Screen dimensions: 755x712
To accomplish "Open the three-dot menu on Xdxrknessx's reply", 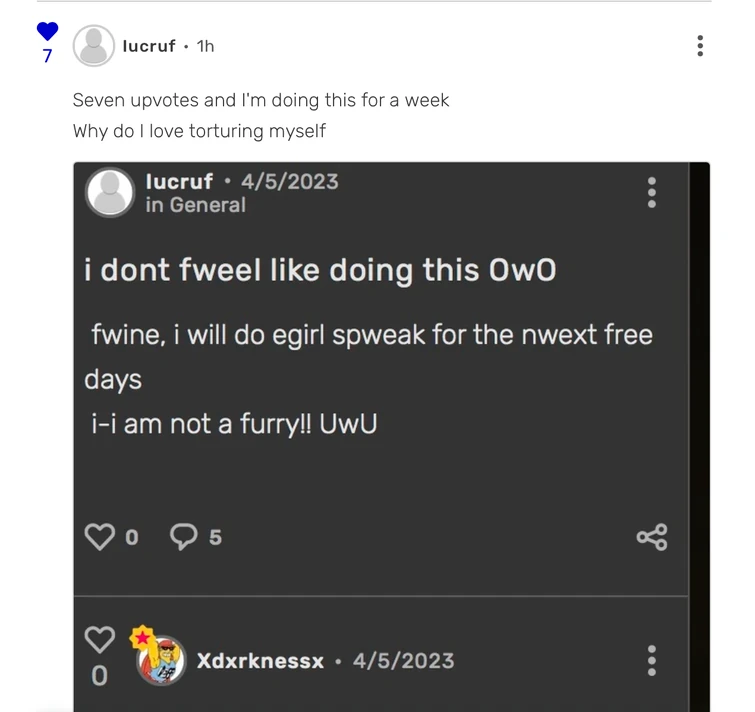I will (x=652, y=660).
